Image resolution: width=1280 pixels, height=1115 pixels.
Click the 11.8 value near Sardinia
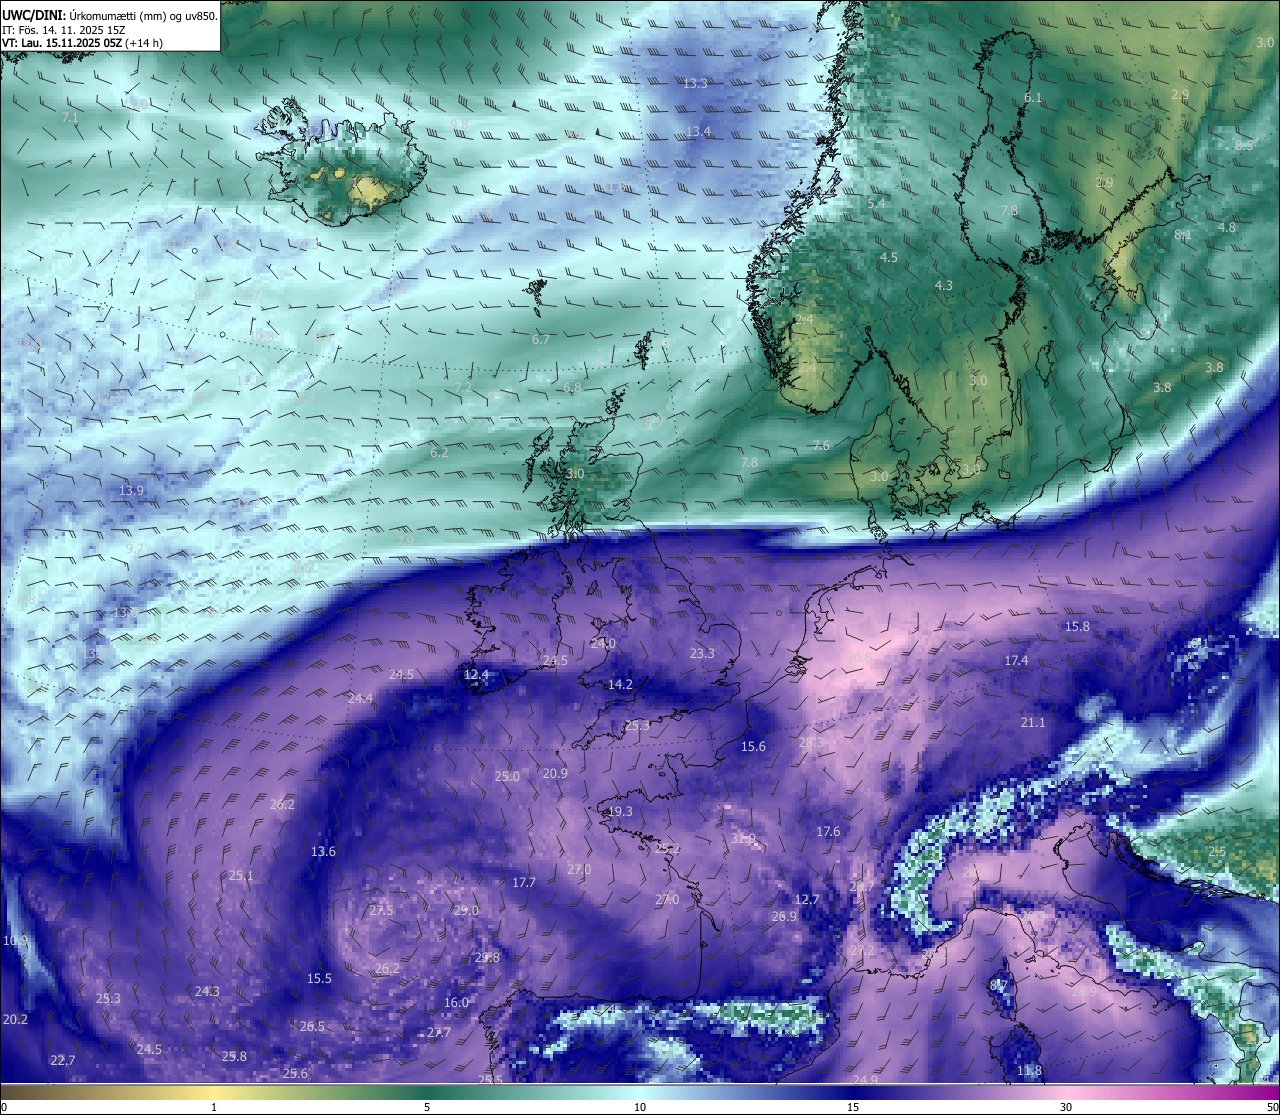(1029, 1071)
